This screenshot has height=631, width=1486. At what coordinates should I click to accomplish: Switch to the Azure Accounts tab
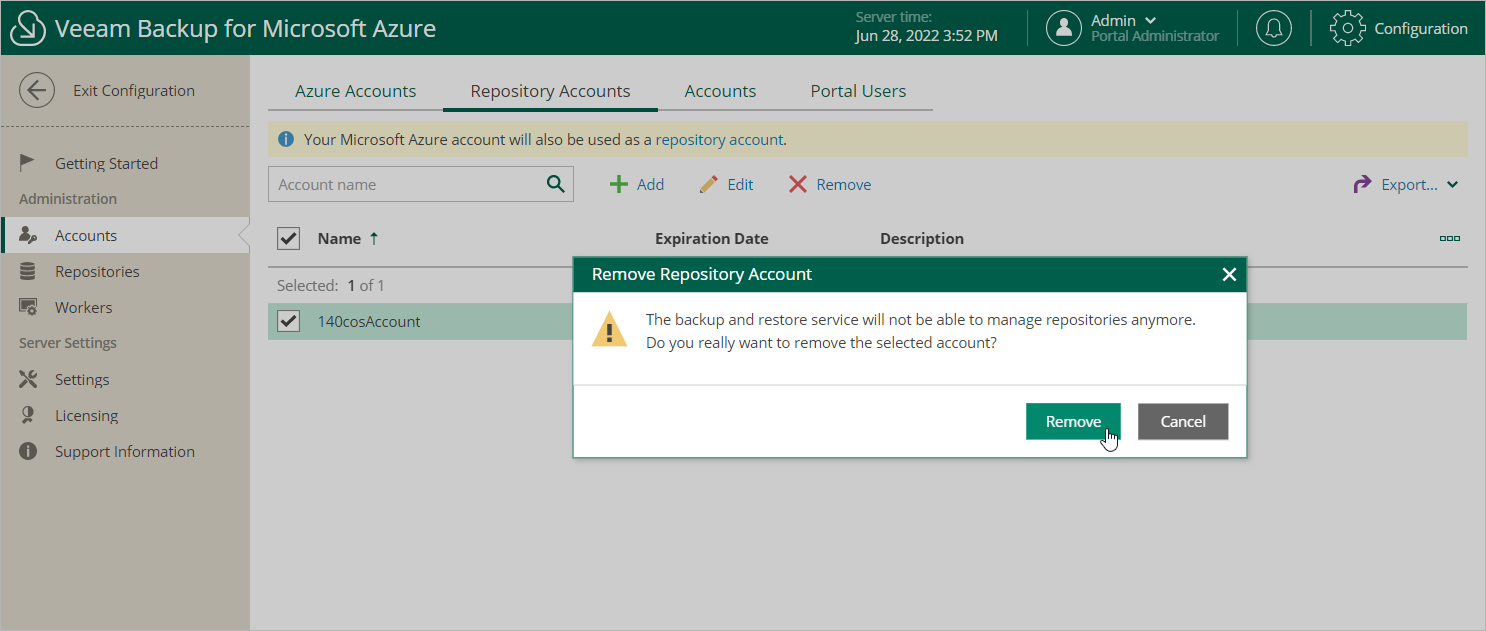355,91
